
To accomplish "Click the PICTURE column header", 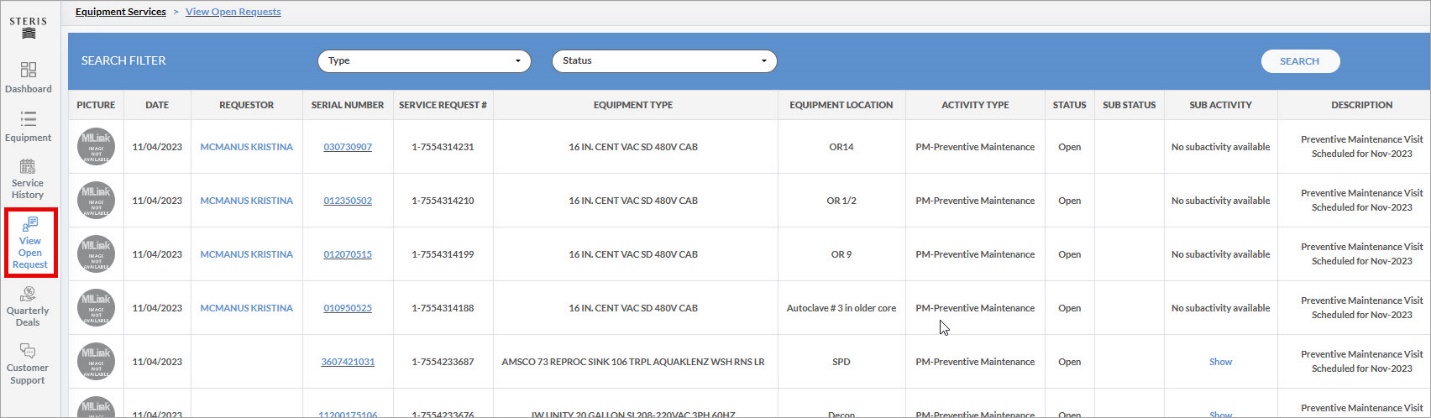I will pos(96,105).
